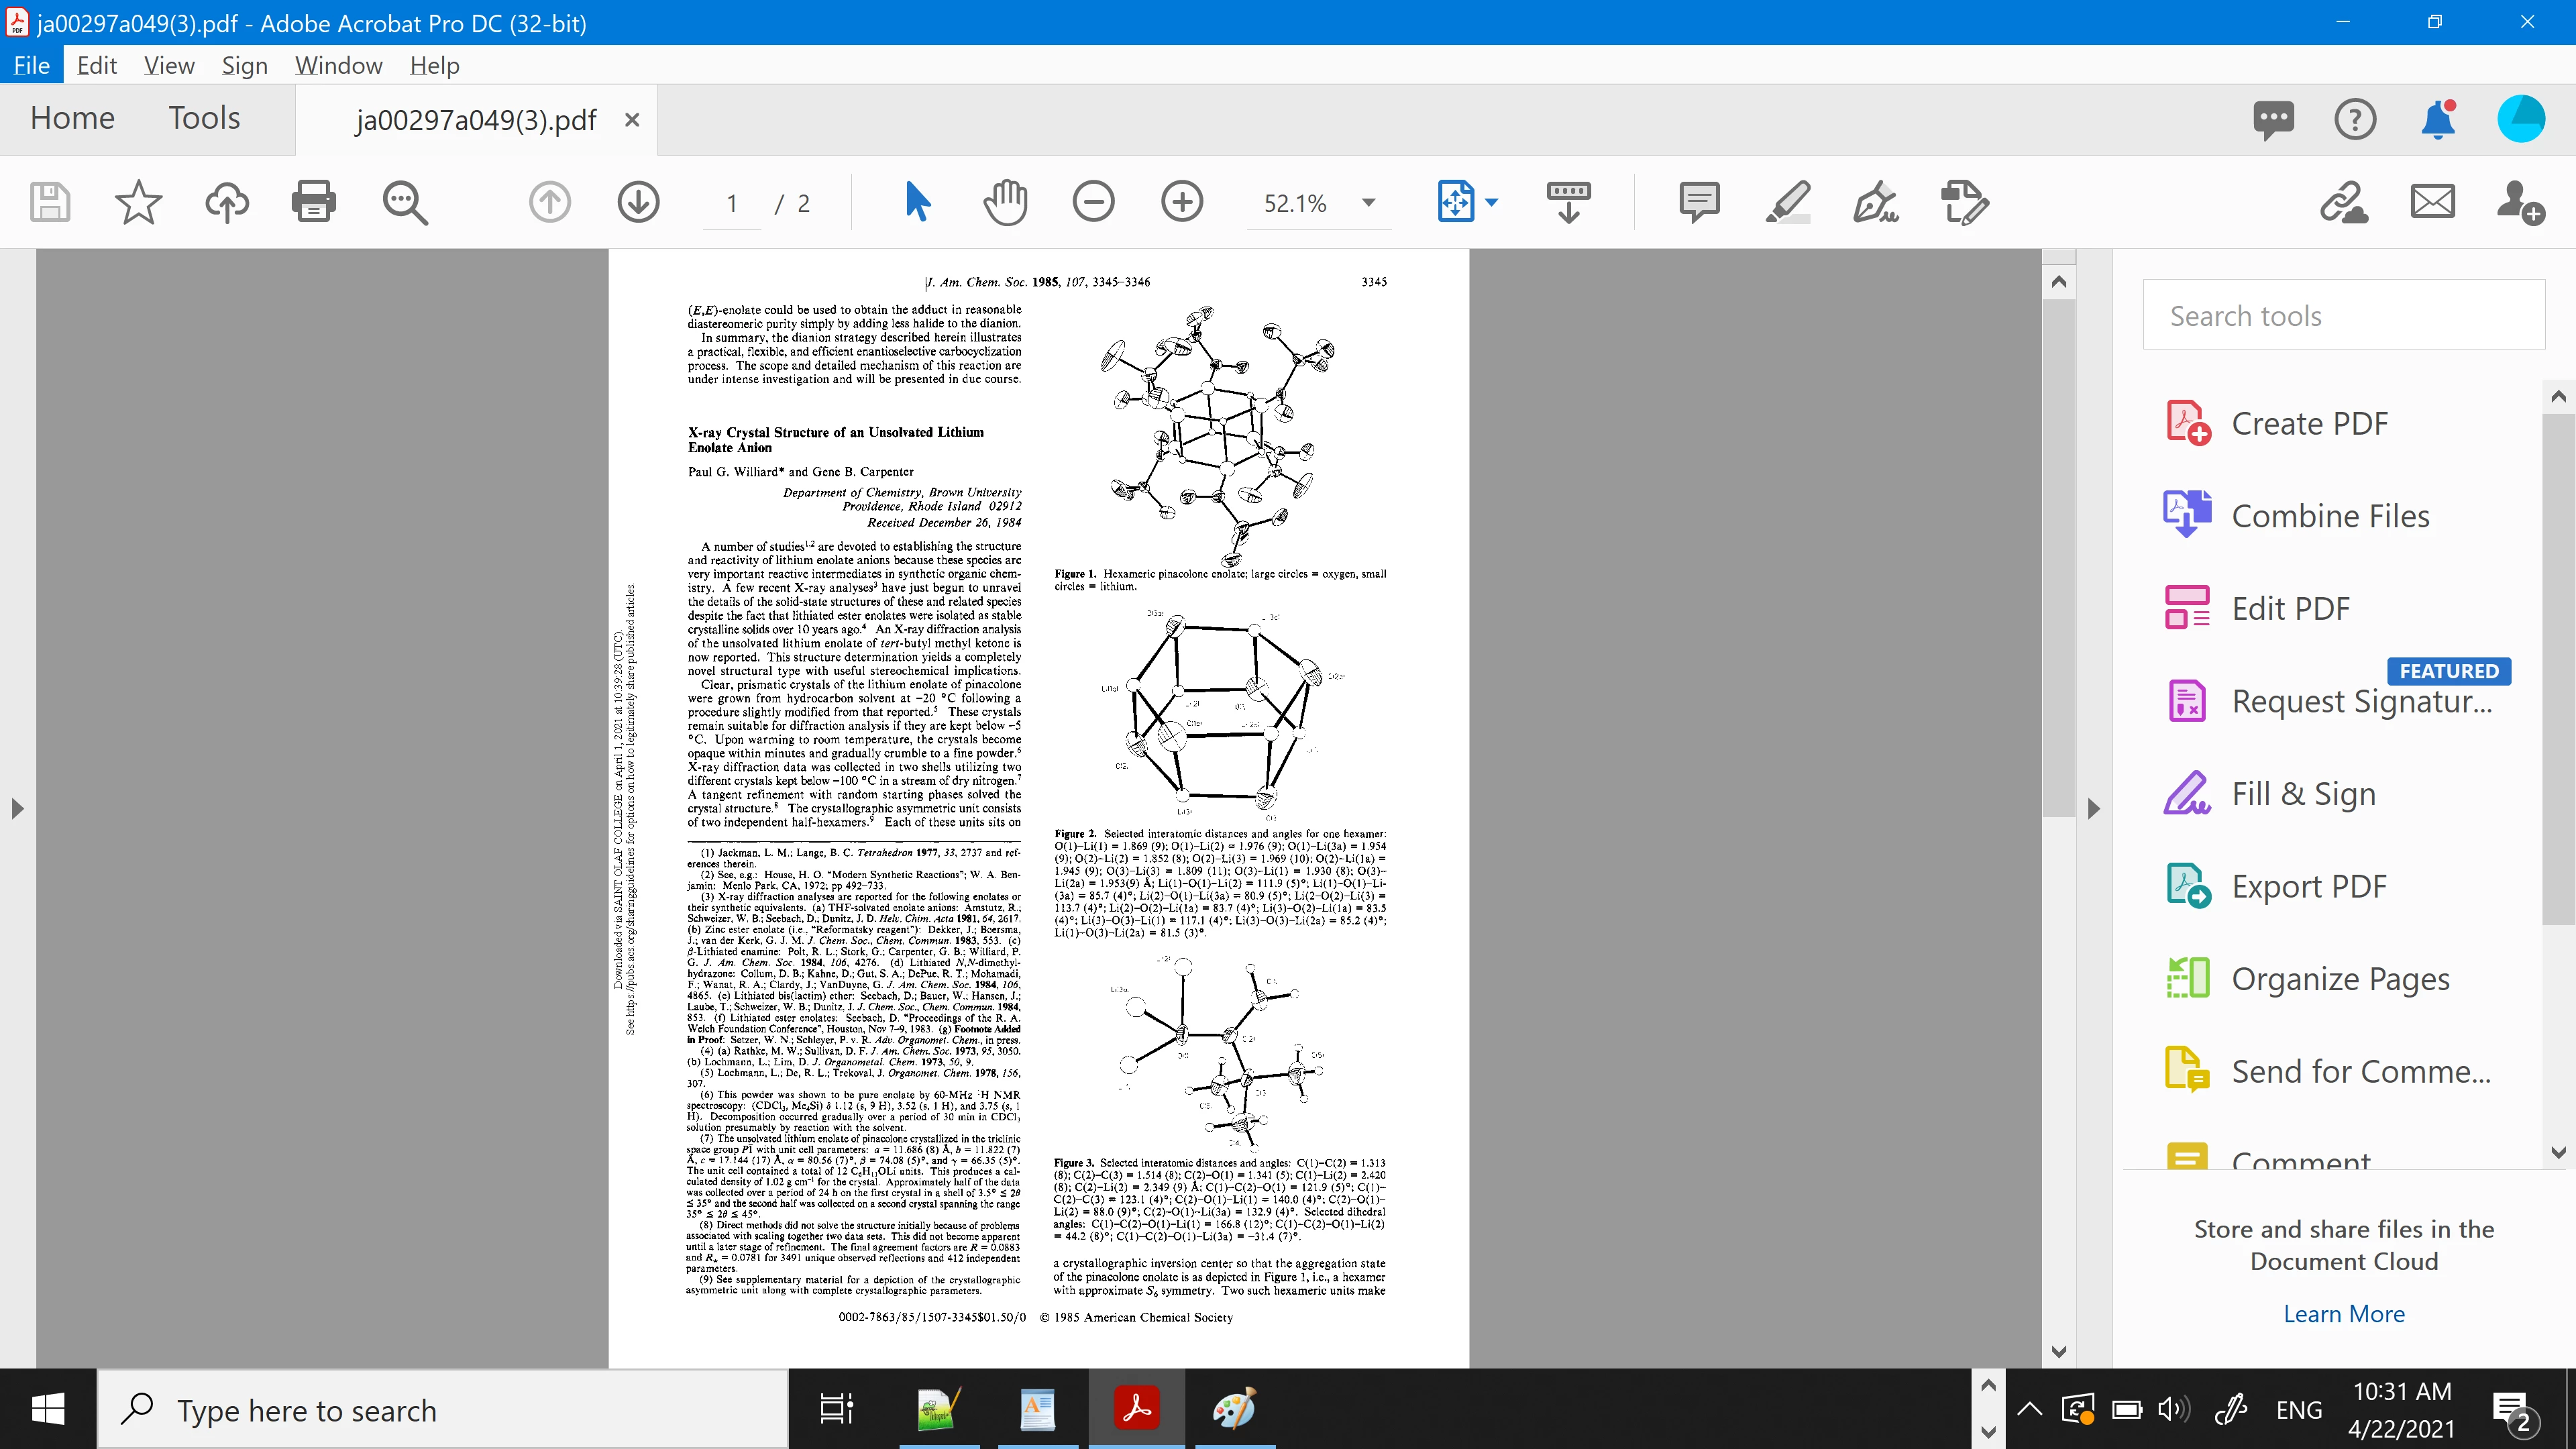Click the document vertical scrollbar thumb
Viewport: 2576px width, 1449px height.
pyautogui.click(x=2058, y=560)
